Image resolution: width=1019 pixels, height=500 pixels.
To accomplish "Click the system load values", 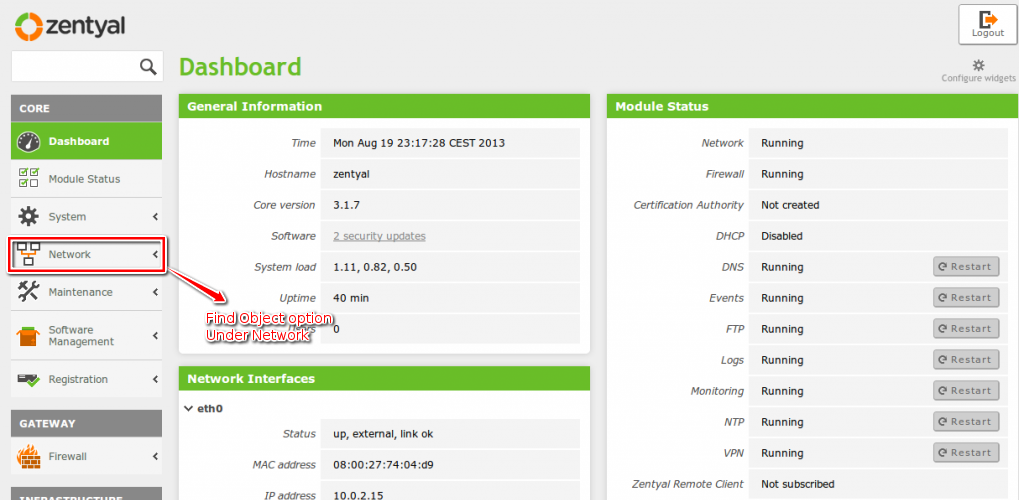I will coord(375,267).
